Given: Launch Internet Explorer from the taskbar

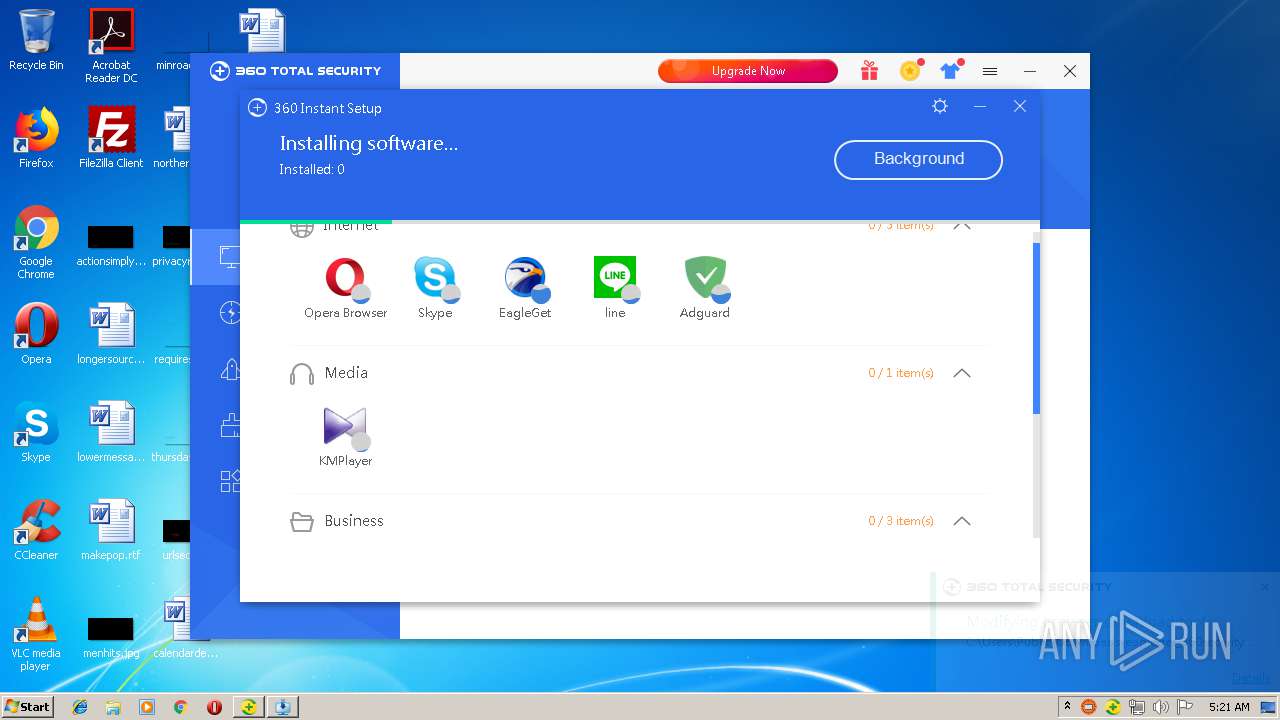Looking at the screenshot, I should (x=80, y=707).
